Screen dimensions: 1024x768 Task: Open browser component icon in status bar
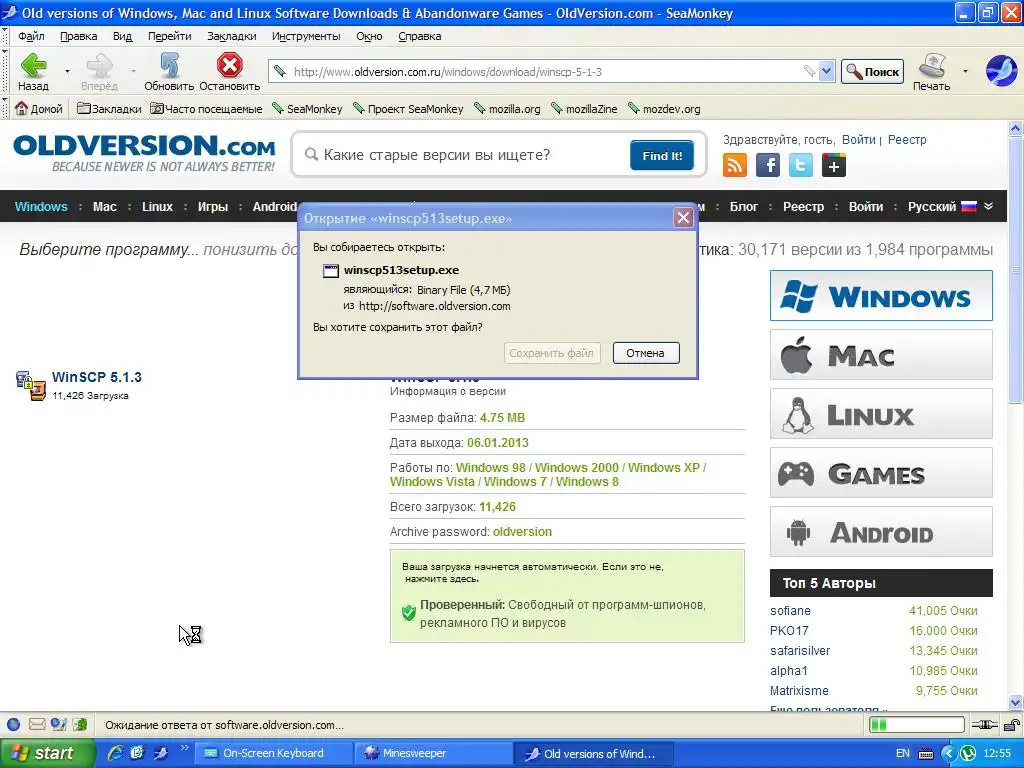coord(14,724)
